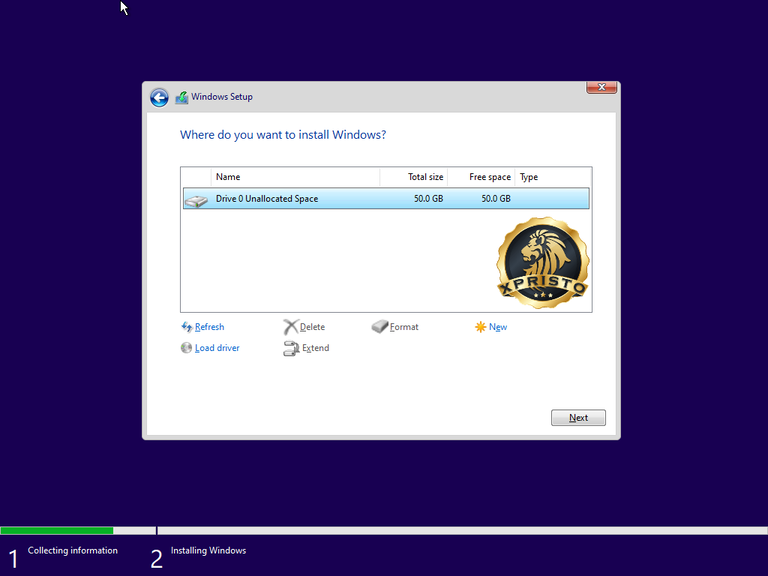The height and width of the screenshot is (576, 768).
Task: Click the Type column header
Action: [x=553, y=177]
